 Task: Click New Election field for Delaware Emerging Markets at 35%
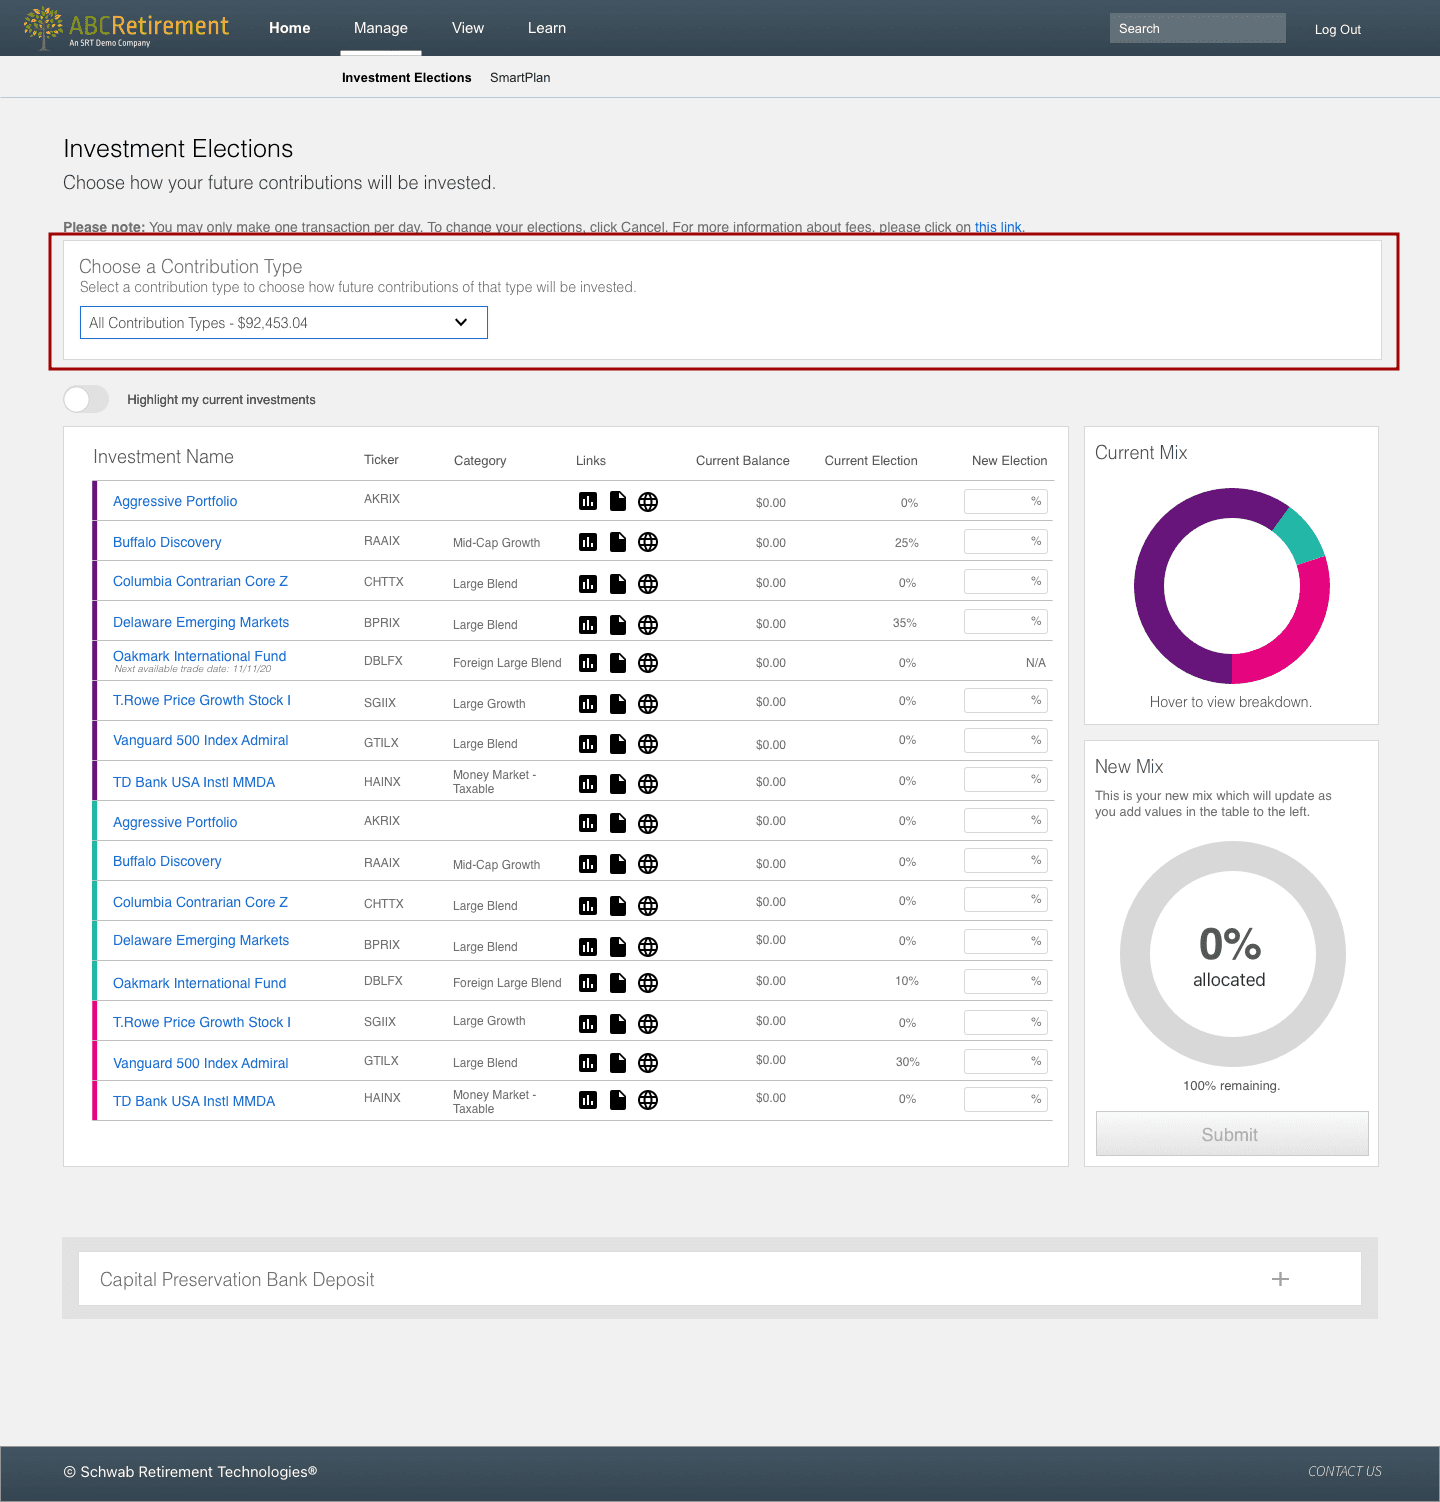1005,621
